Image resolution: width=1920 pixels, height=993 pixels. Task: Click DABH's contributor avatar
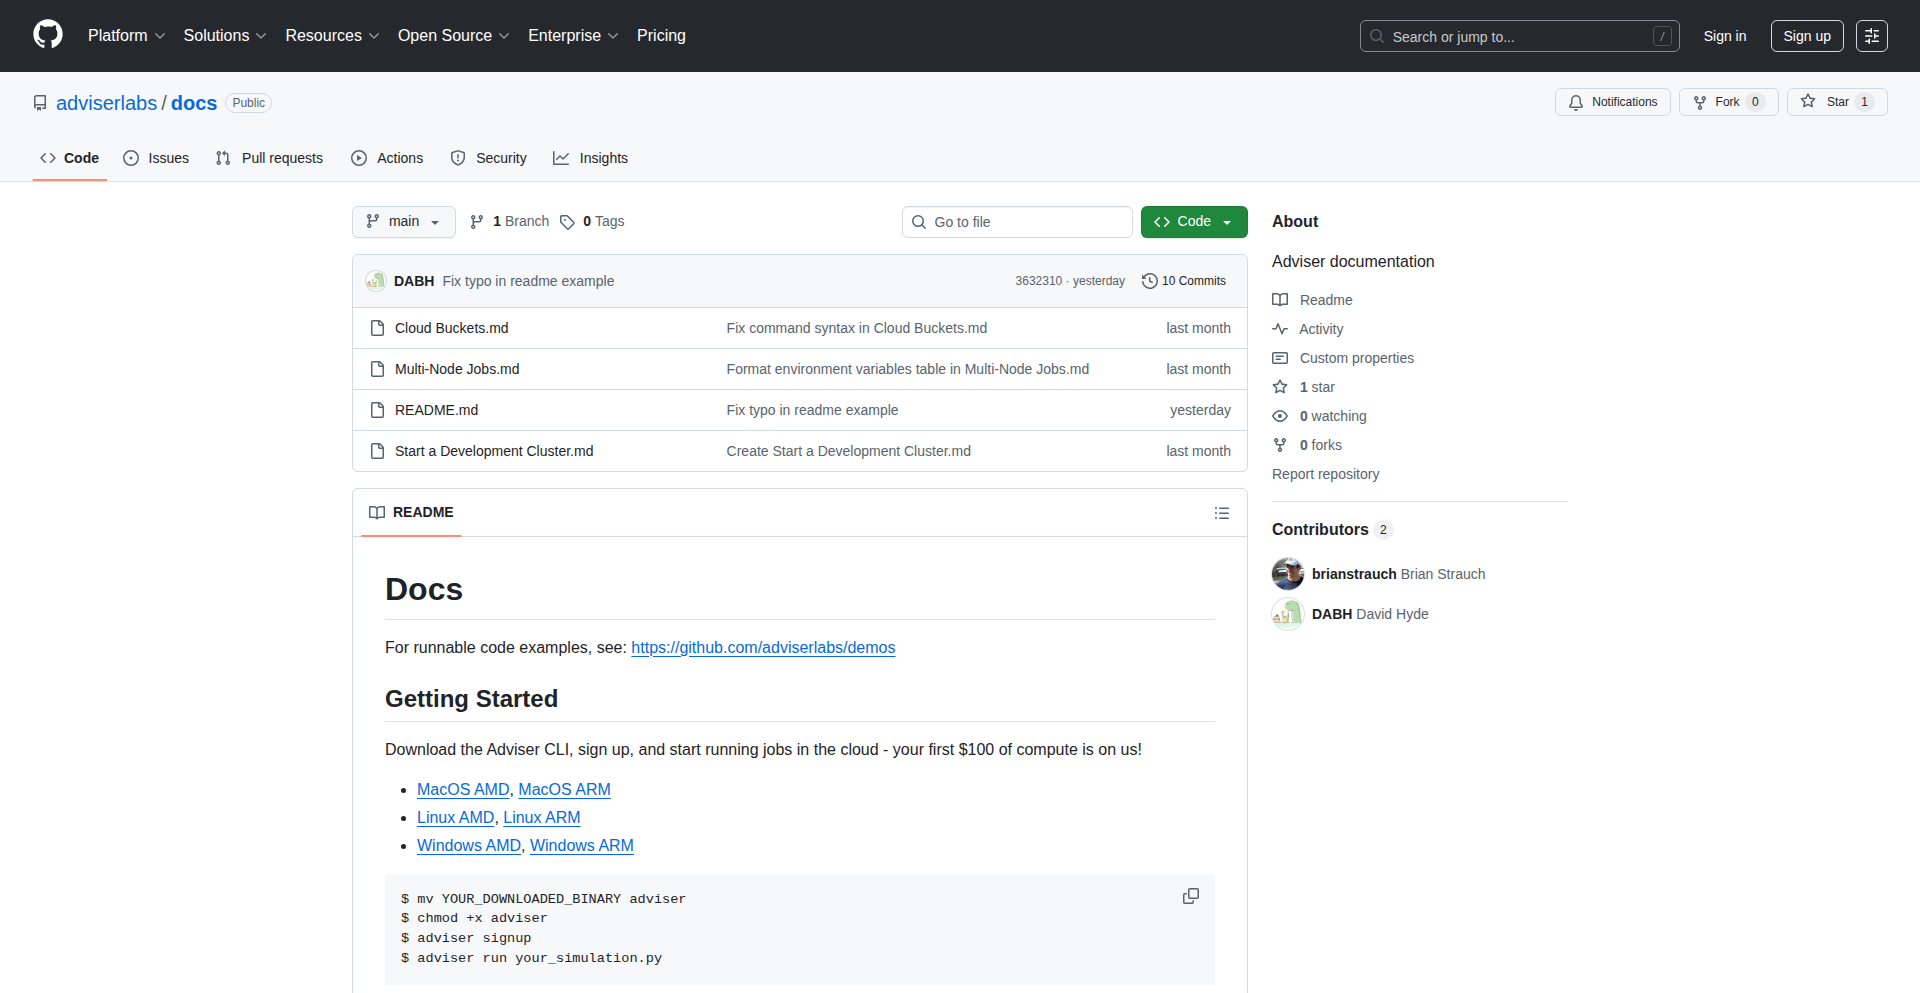tap(1288, 614)
